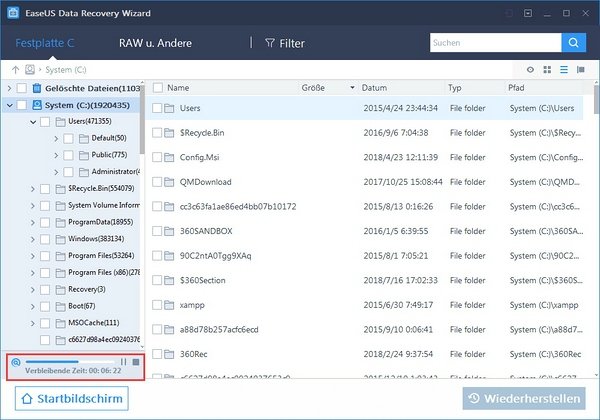600x420 pixels.
Task: Check the $360Section row checkbox
Action: pyautogui.click(x=157, y=280)
